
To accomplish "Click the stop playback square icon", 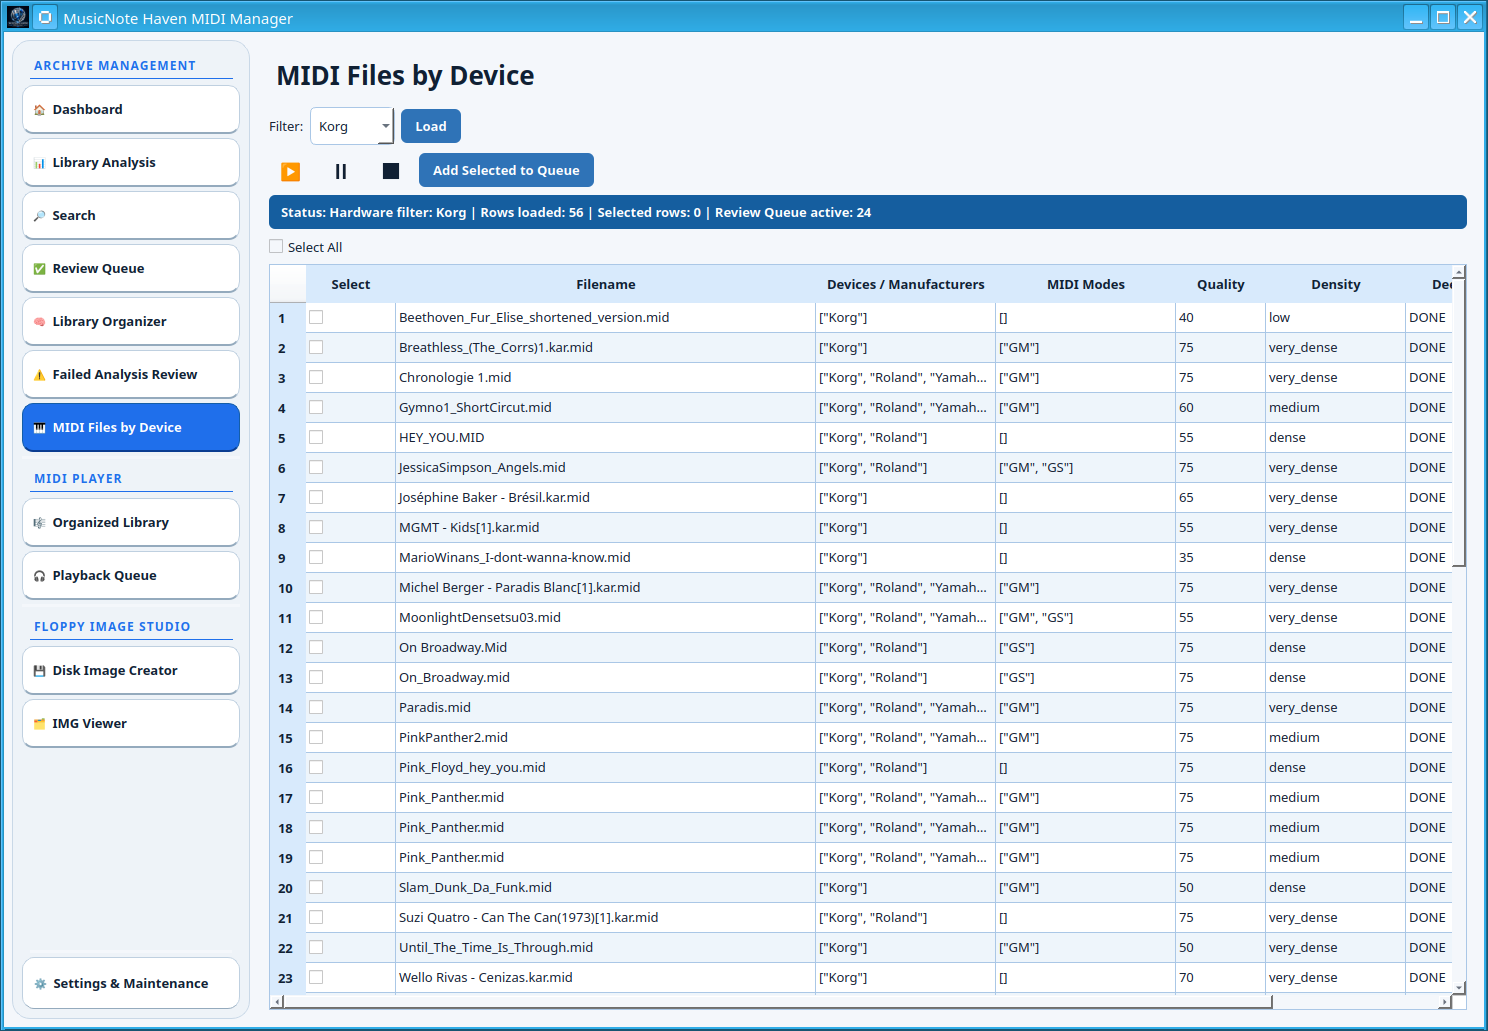I will (391, 171).
